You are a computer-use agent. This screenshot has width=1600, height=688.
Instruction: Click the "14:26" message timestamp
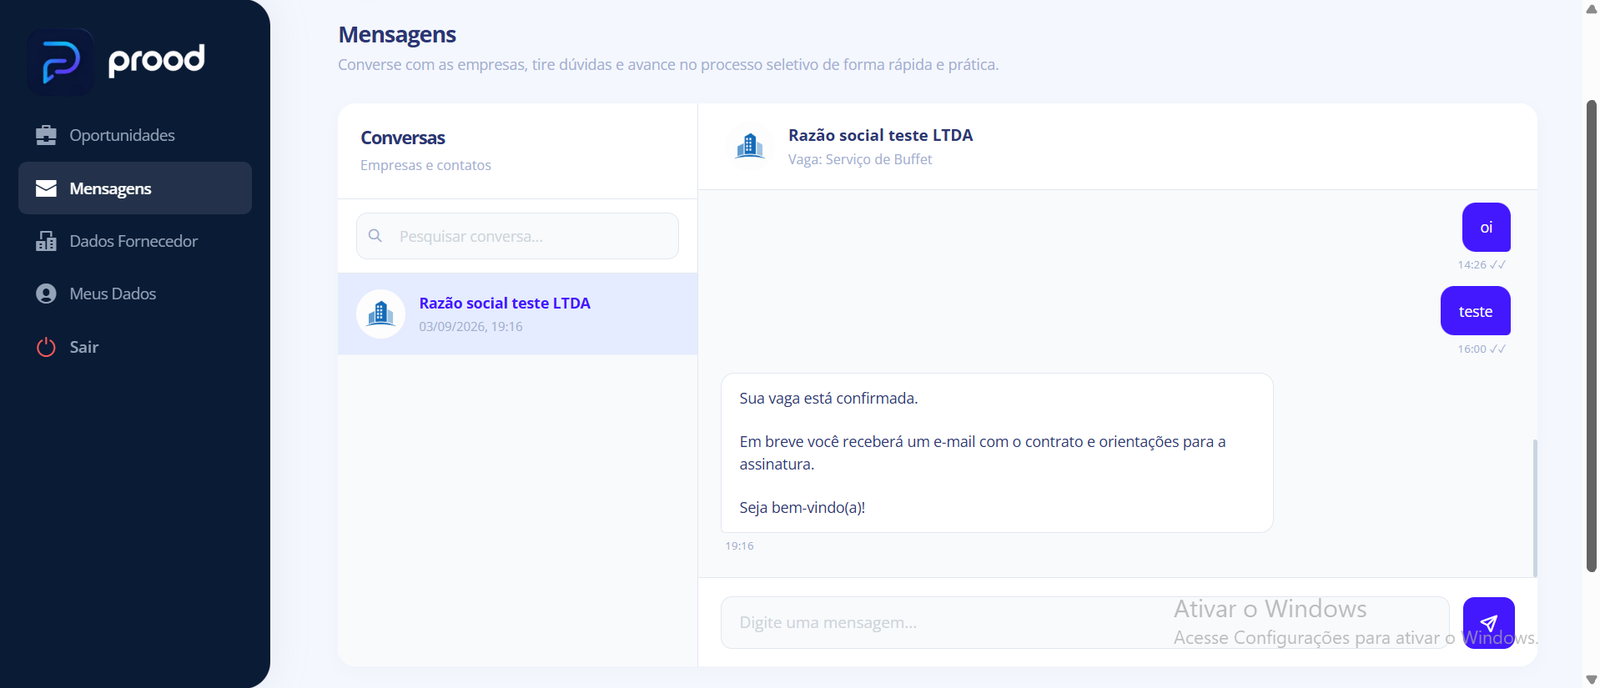(1472, 265)
